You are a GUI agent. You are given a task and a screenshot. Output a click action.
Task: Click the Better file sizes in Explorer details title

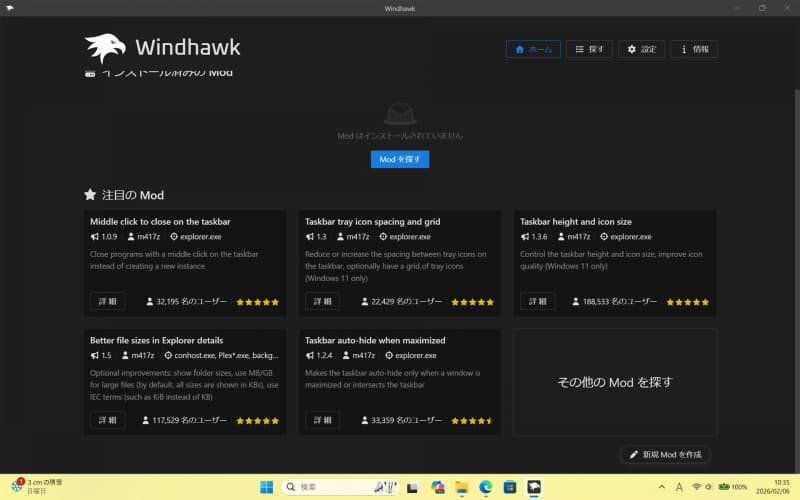pos(157,340)
